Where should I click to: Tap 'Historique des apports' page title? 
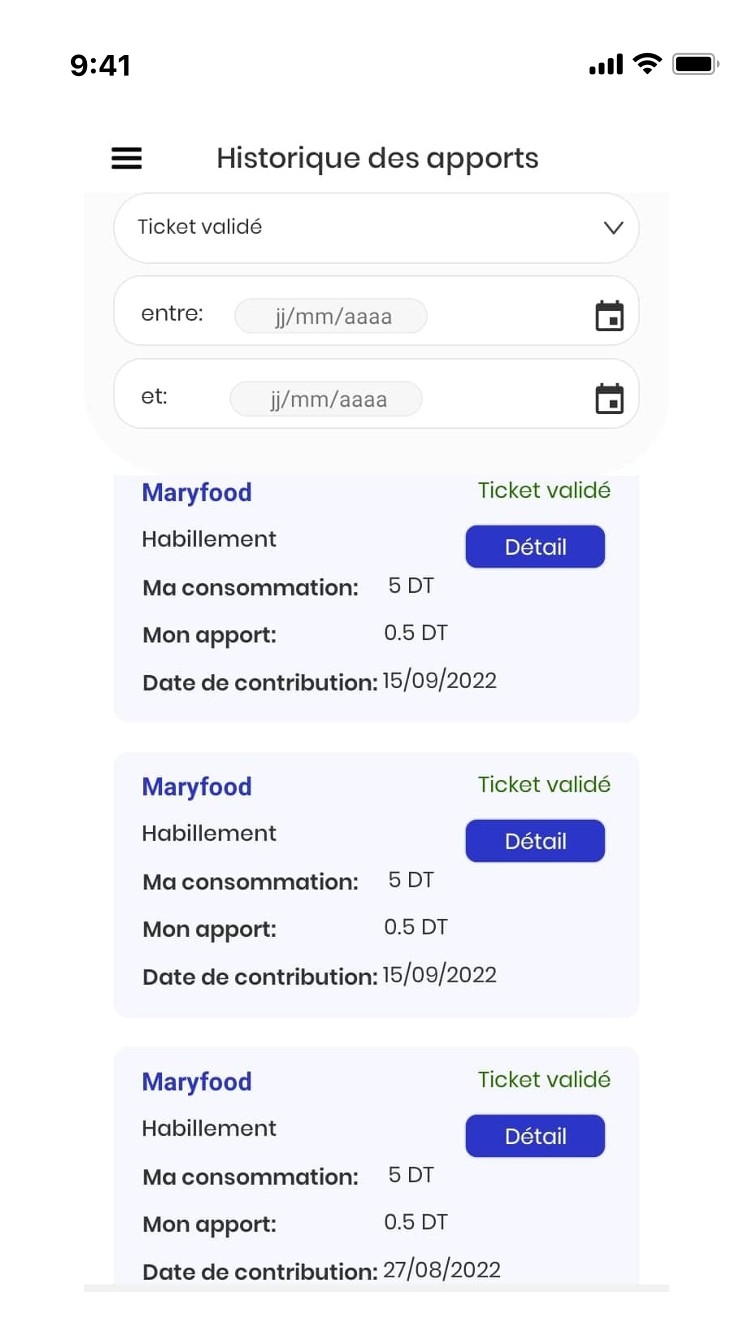coord(377,158)
